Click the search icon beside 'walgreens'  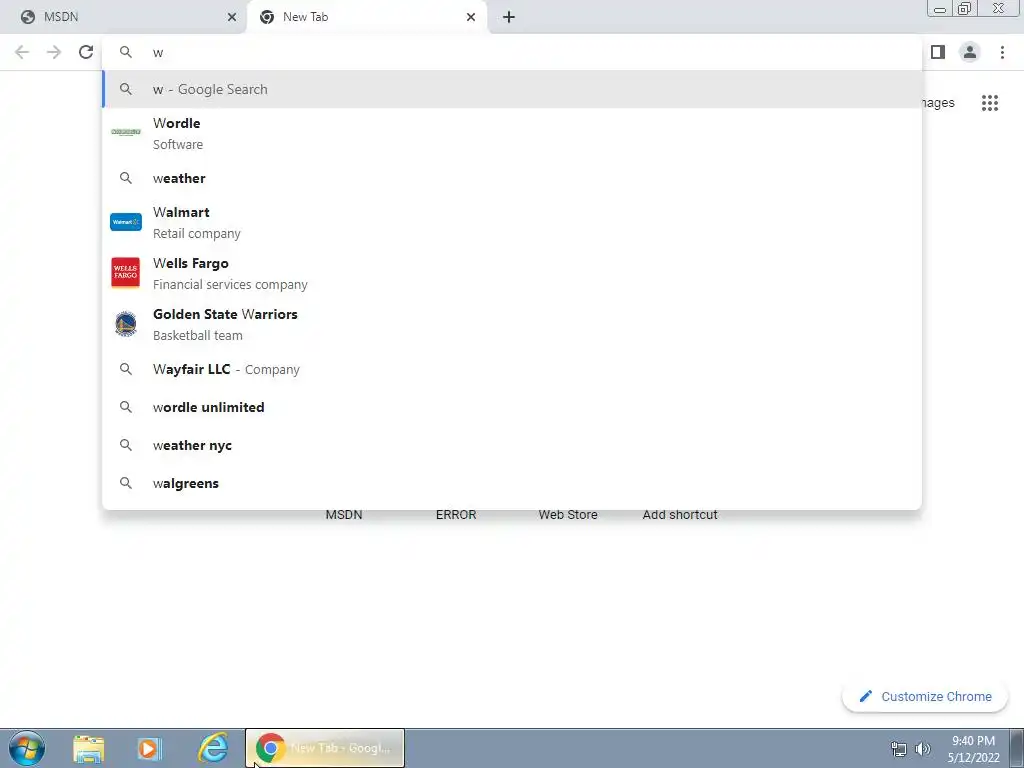pyautogui.click(x=125, y=483)
